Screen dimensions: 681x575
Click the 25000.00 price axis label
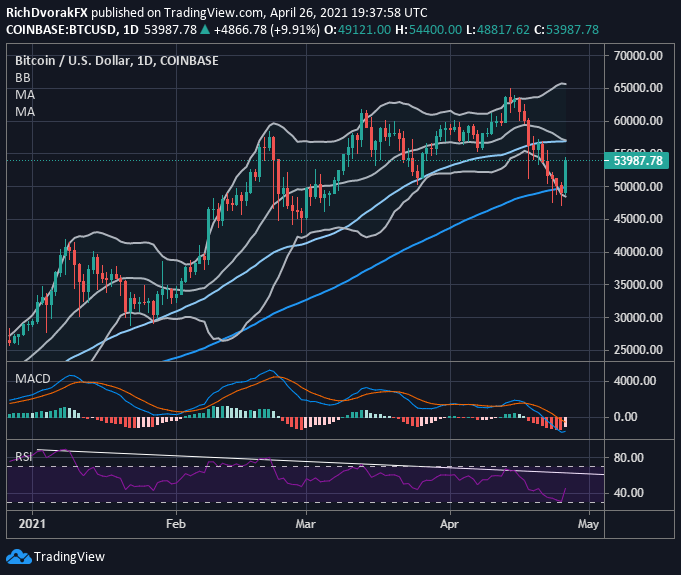pyautogui.click(x=638, y=350)
